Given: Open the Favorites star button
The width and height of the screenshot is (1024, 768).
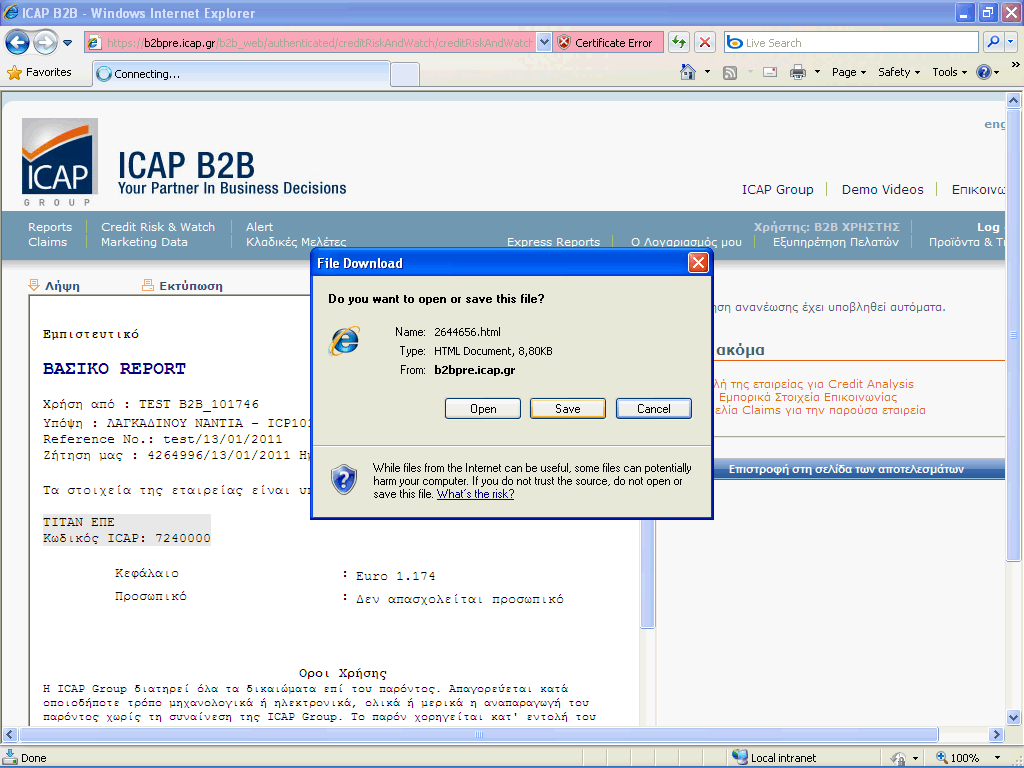Looking at the screenshot, I should 39,72.
